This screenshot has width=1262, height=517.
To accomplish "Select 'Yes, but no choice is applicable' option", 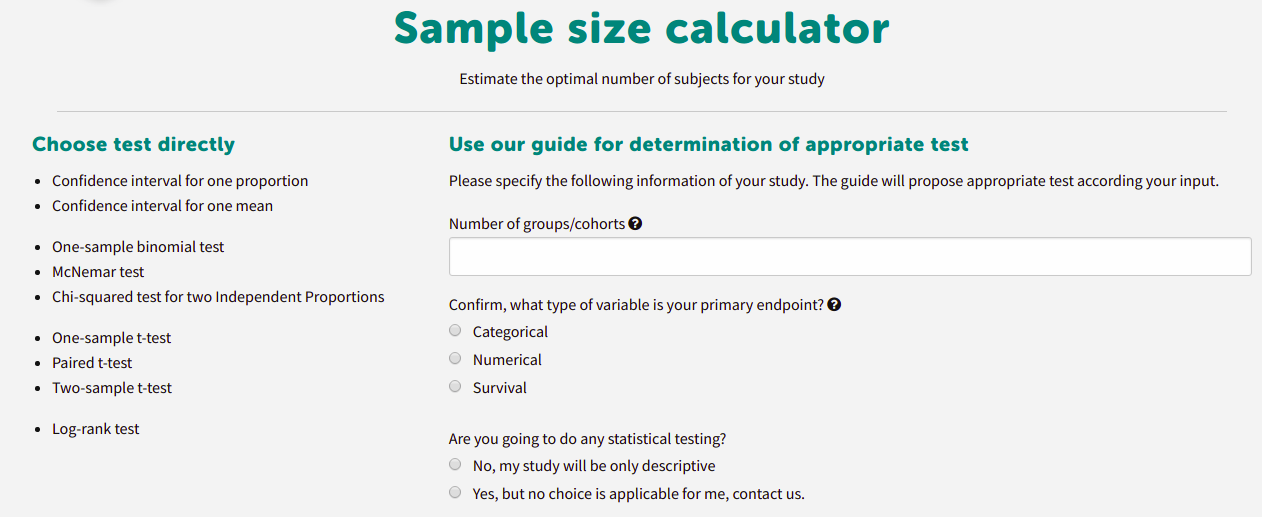I will coord(455,493).
